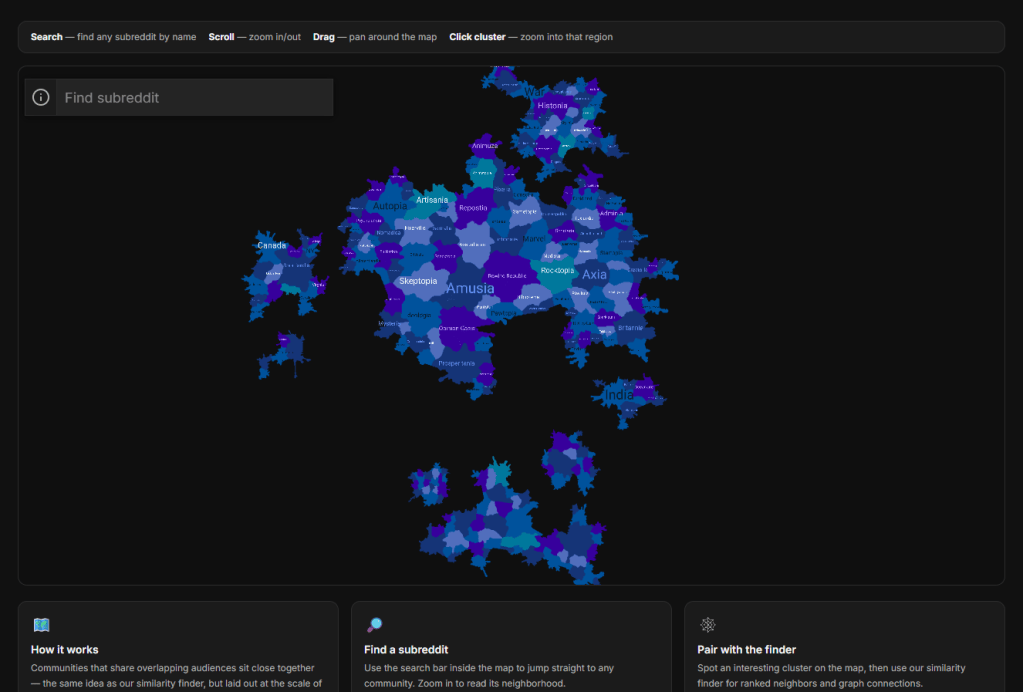Click the Autopia cluster label
1023x692 pixels.
click(x=389, y=206)
